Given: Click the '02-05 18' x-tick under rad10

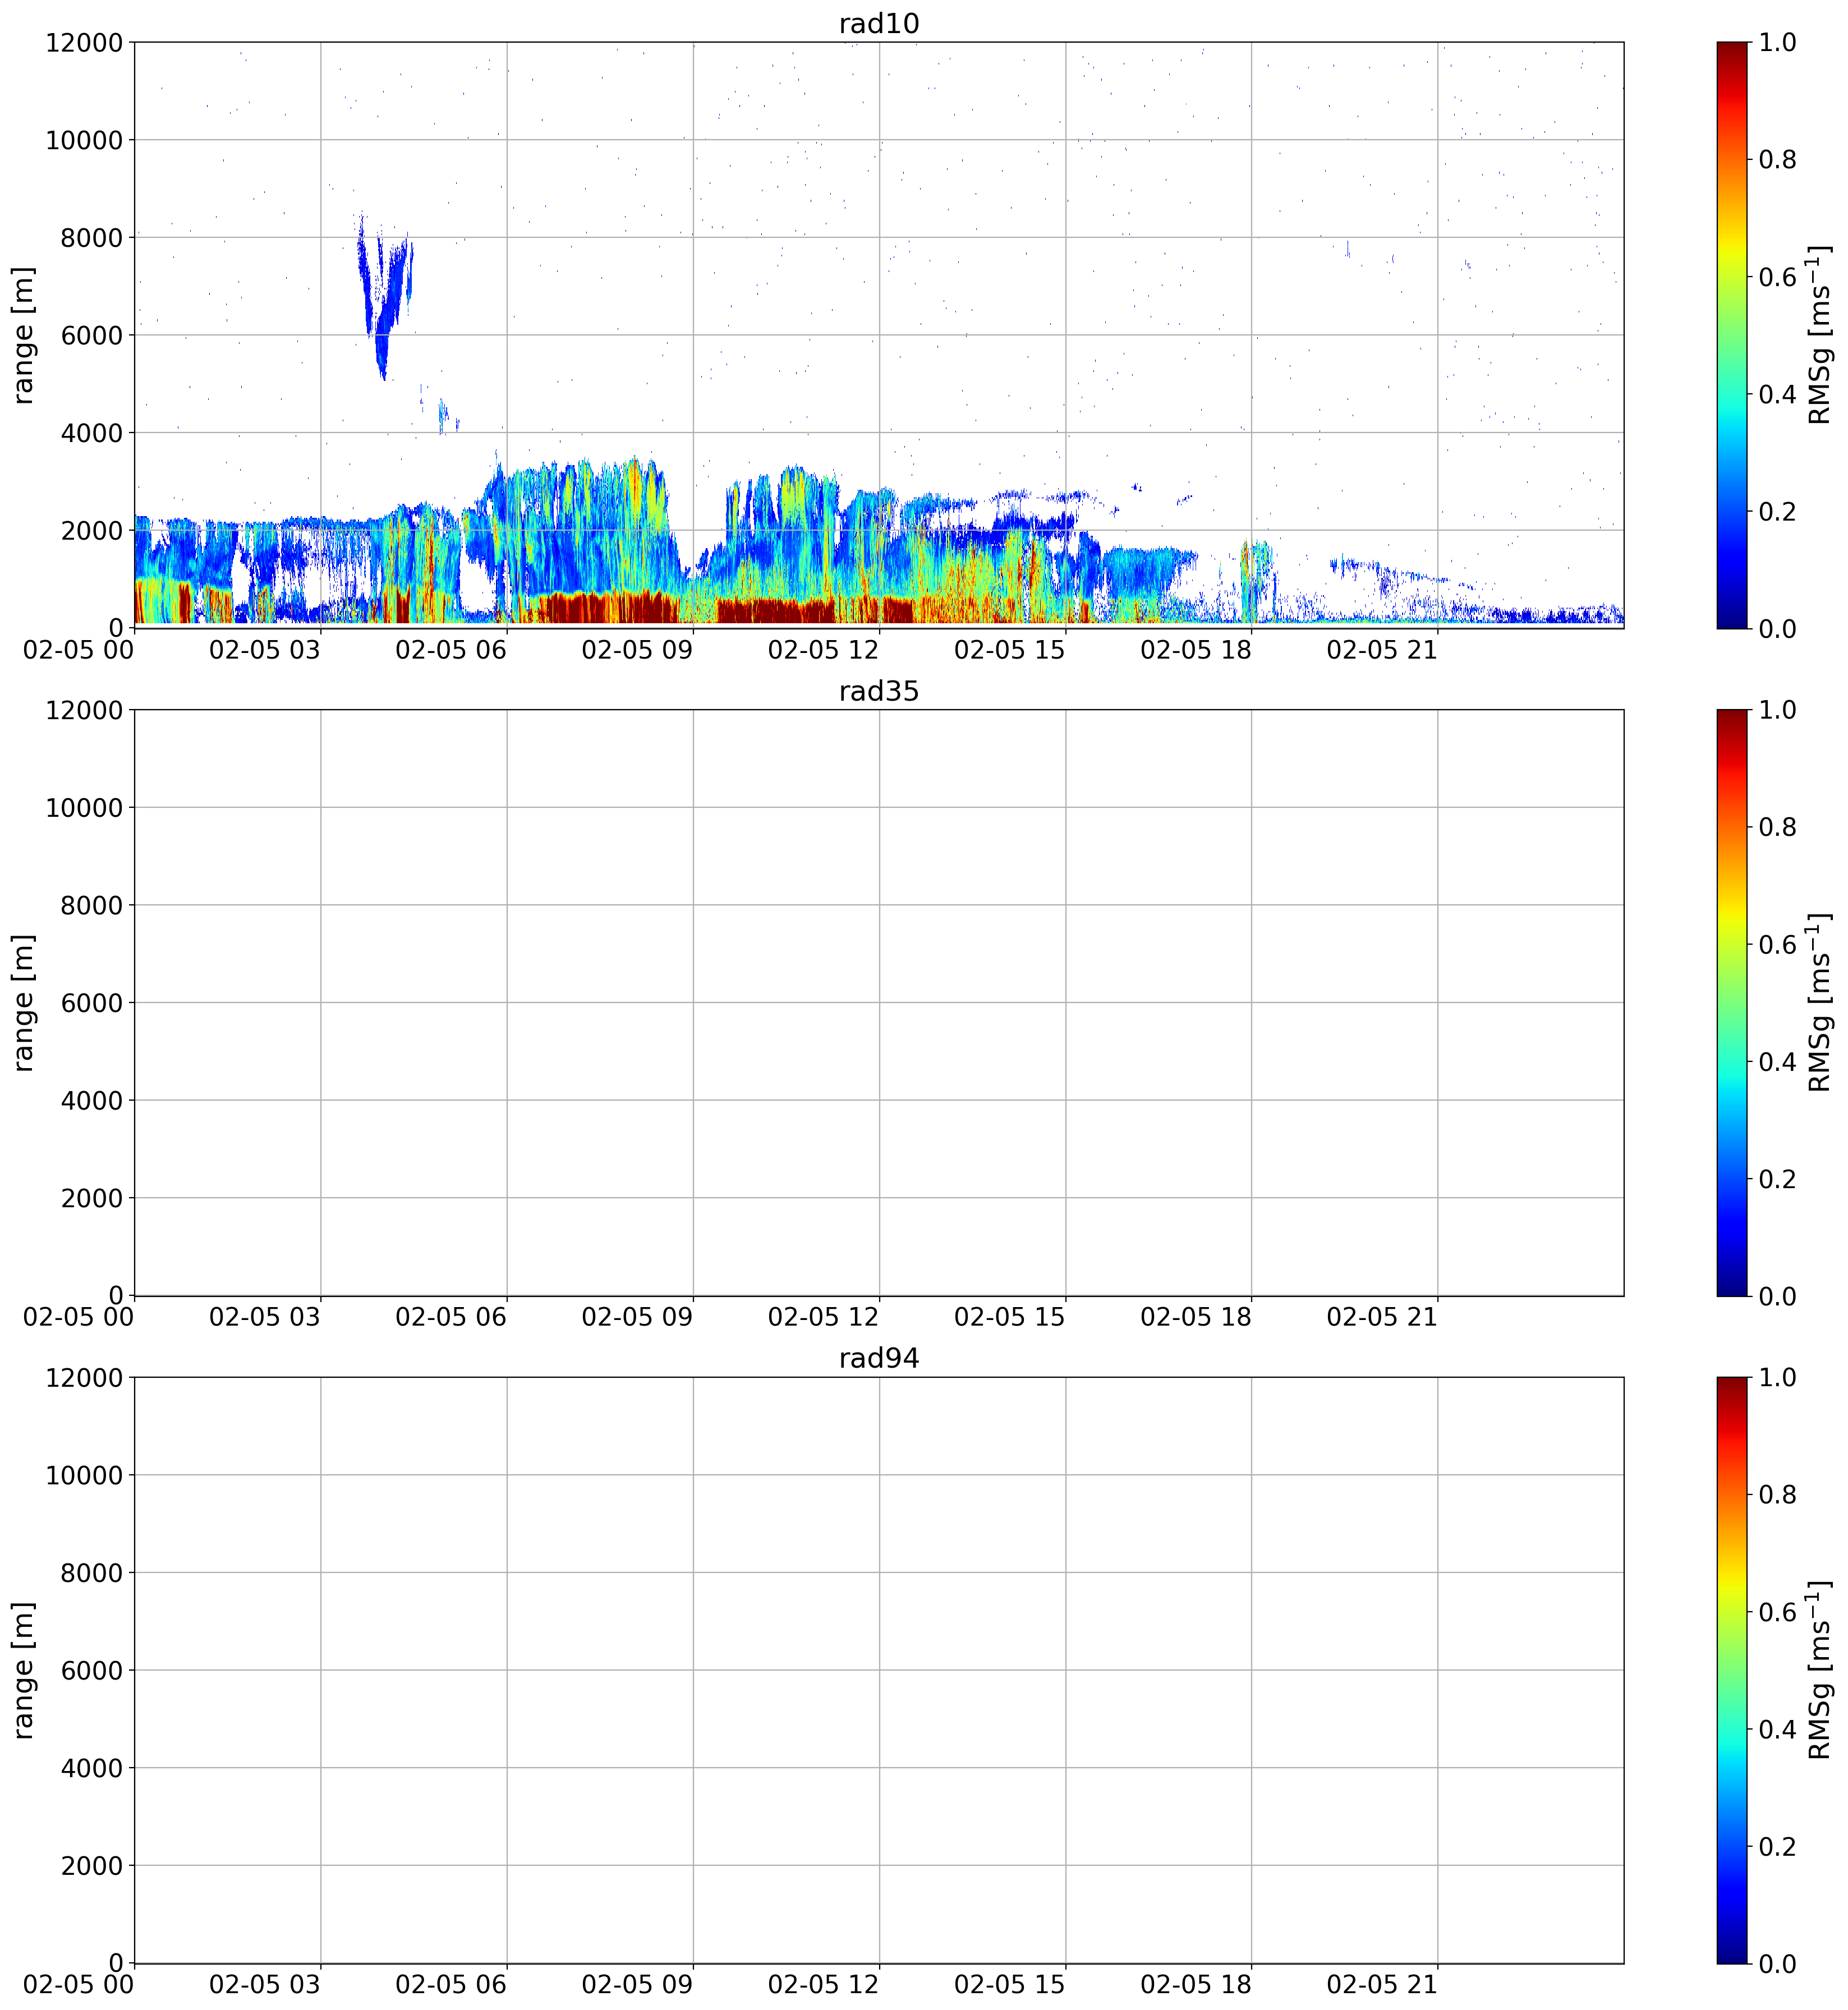Looking at the screenshot, I should click(1196, 650).
